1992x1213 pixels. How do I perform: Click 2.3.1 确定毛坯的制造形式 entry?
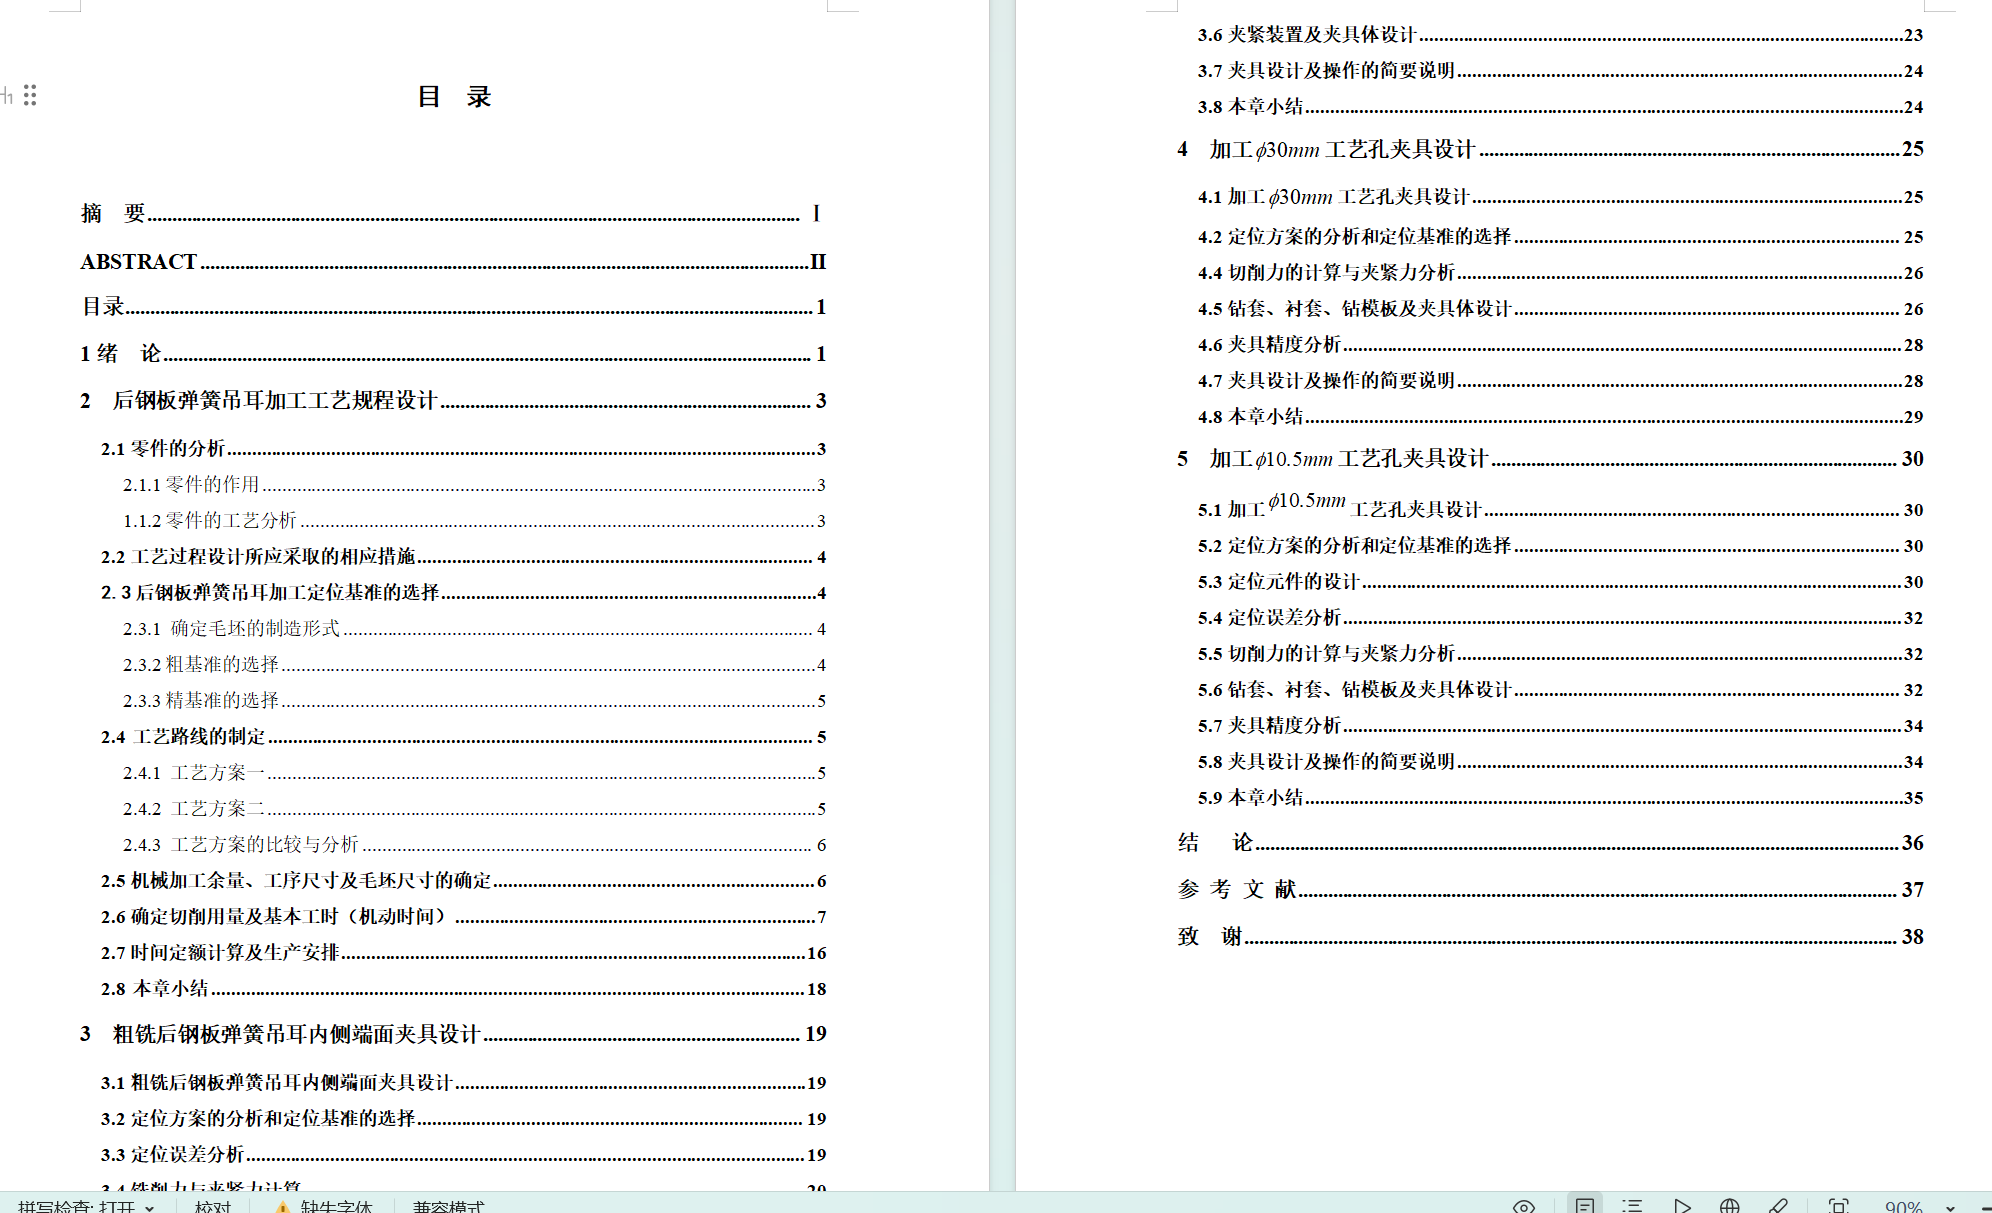[474, 628]
